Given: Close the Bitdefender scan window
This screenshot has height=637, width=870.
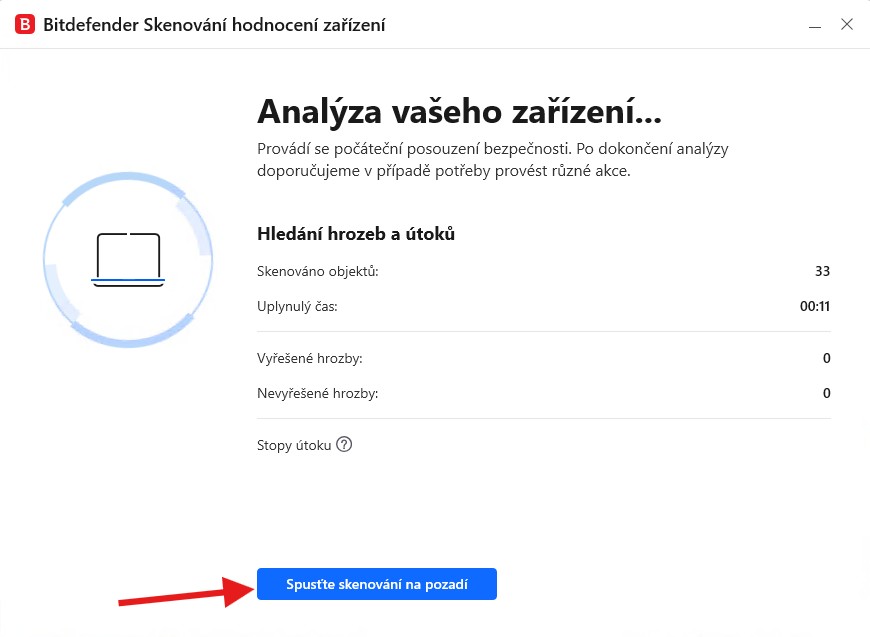Looking at the screenshot, I should click(847, 24).
